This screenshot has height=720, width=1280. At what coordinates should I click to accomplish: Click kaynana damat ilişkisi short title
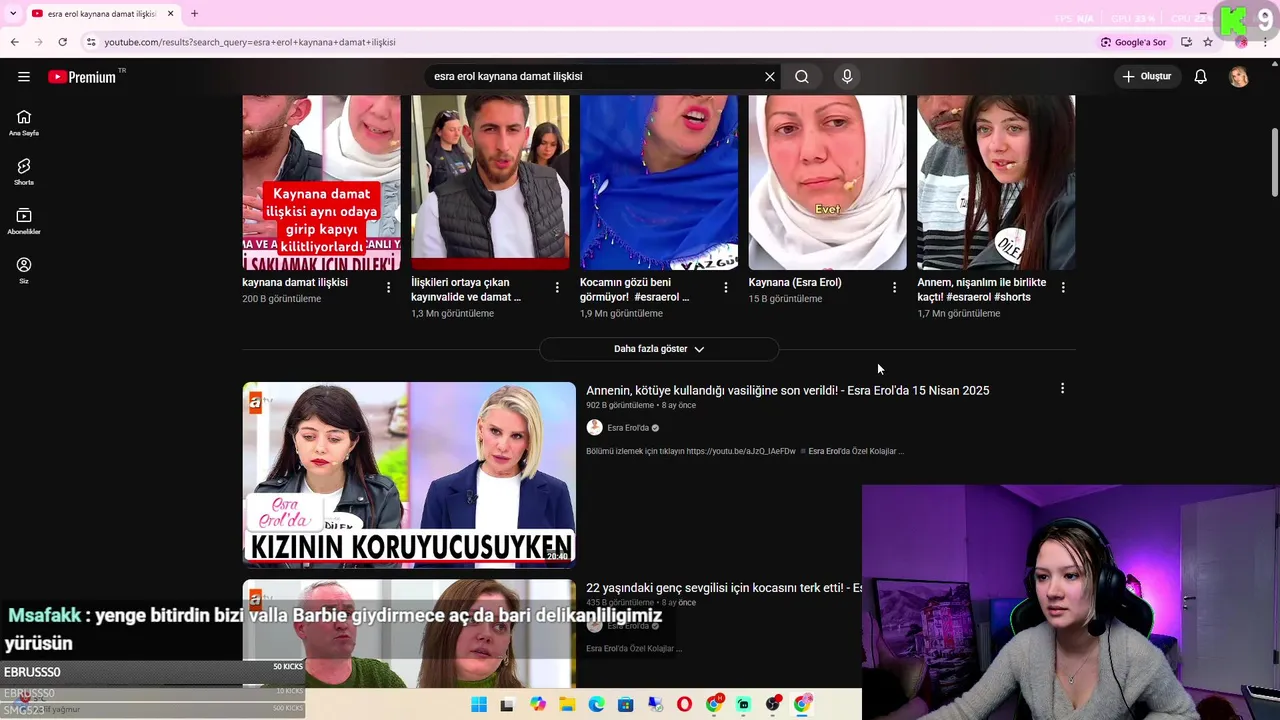pyautogui.click(x=295, y=283)
